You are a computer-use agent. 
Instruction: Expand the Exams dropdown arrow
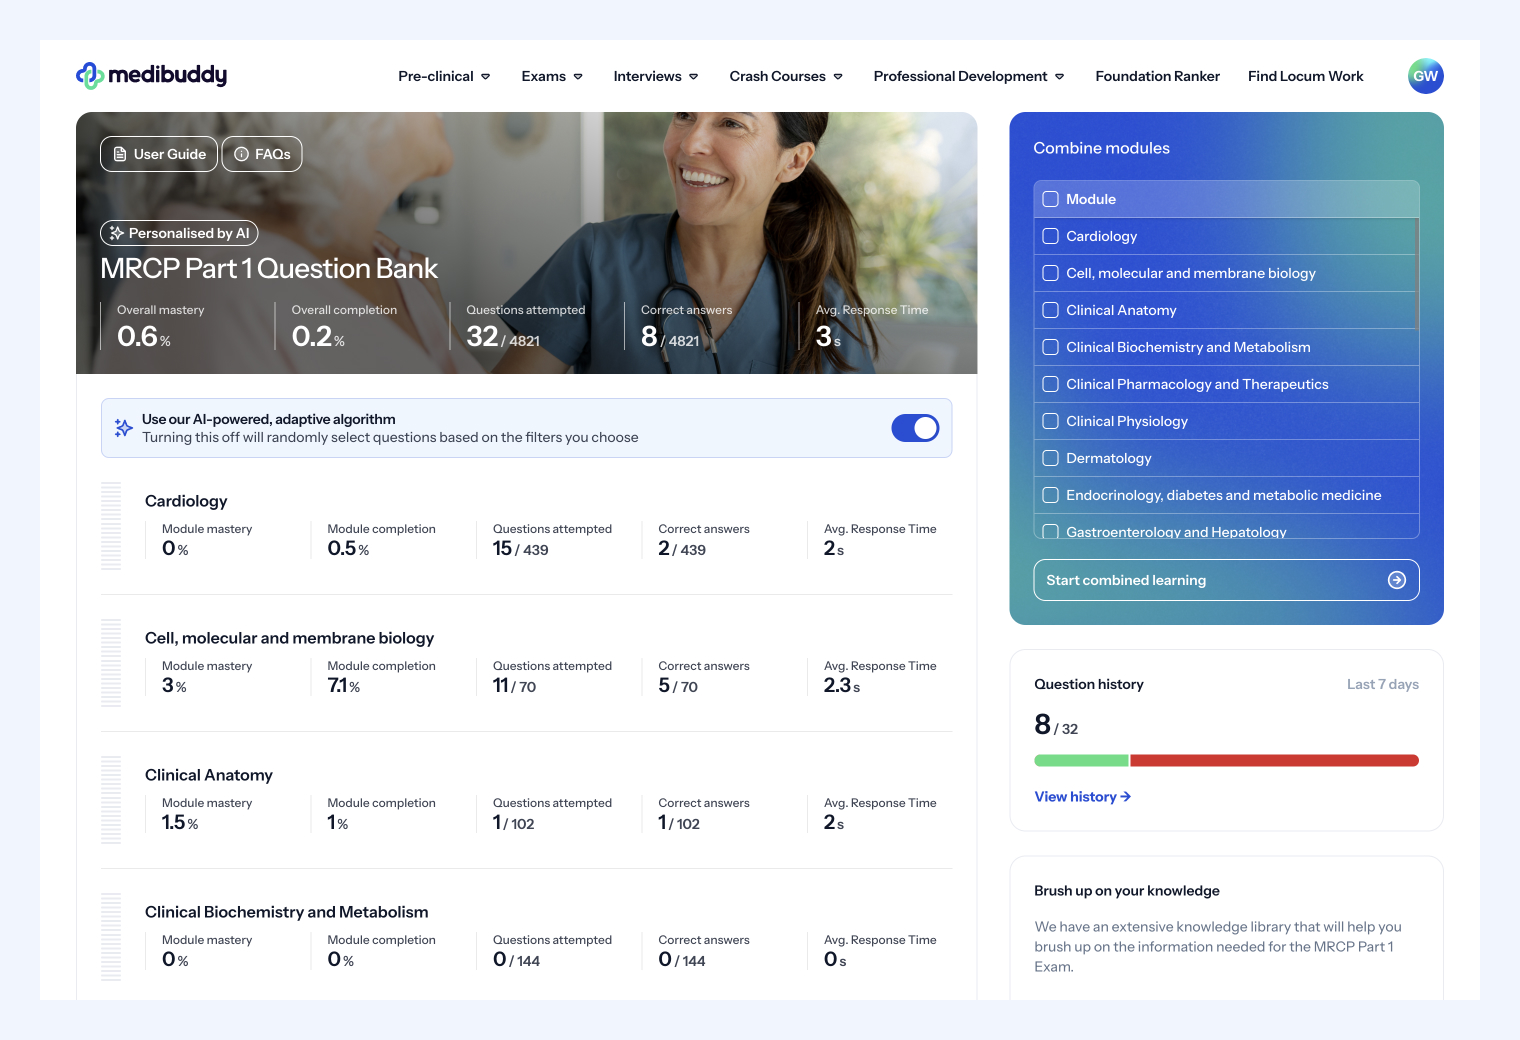(578, 77)
